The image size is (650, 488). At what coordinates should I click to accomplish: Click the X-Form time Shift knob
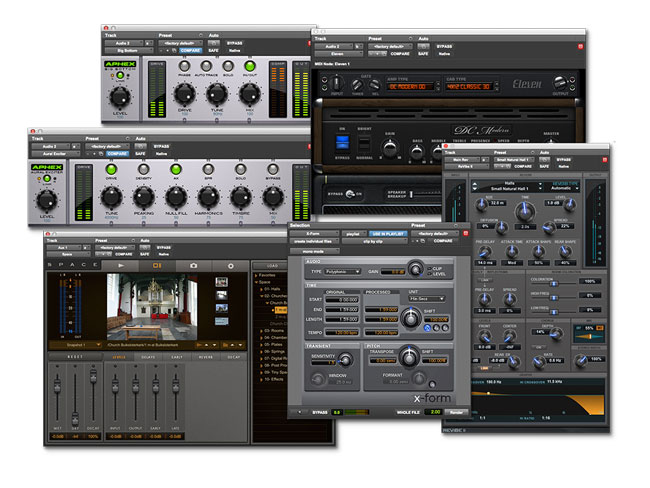(x=410, y=318)
